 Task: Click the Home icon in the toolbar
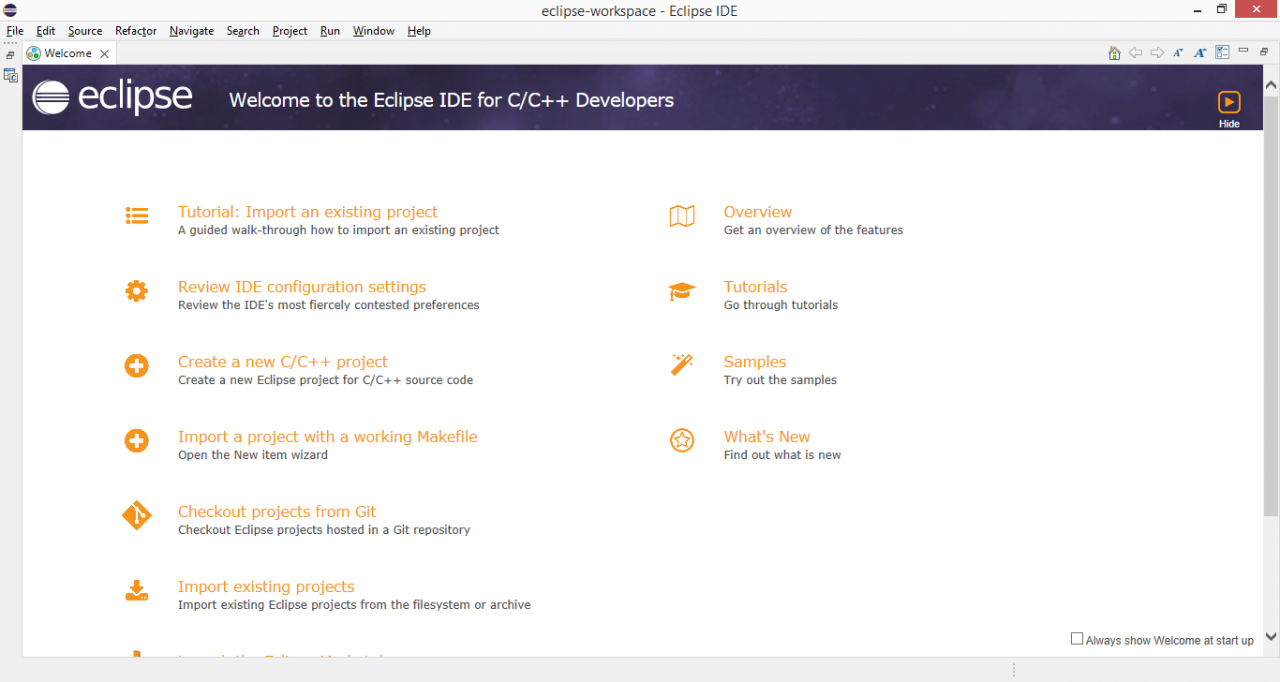[1114, 52]
